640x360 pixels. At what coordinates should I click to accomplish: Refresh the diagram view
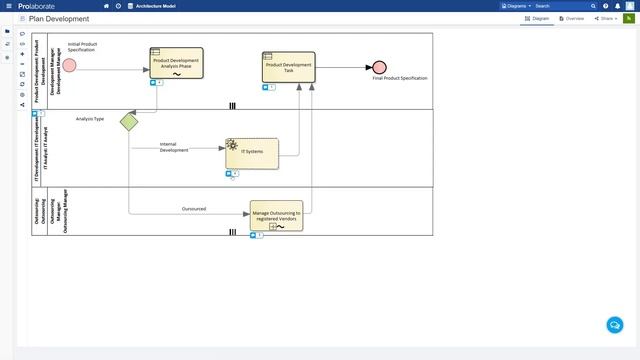click(22, 84)
